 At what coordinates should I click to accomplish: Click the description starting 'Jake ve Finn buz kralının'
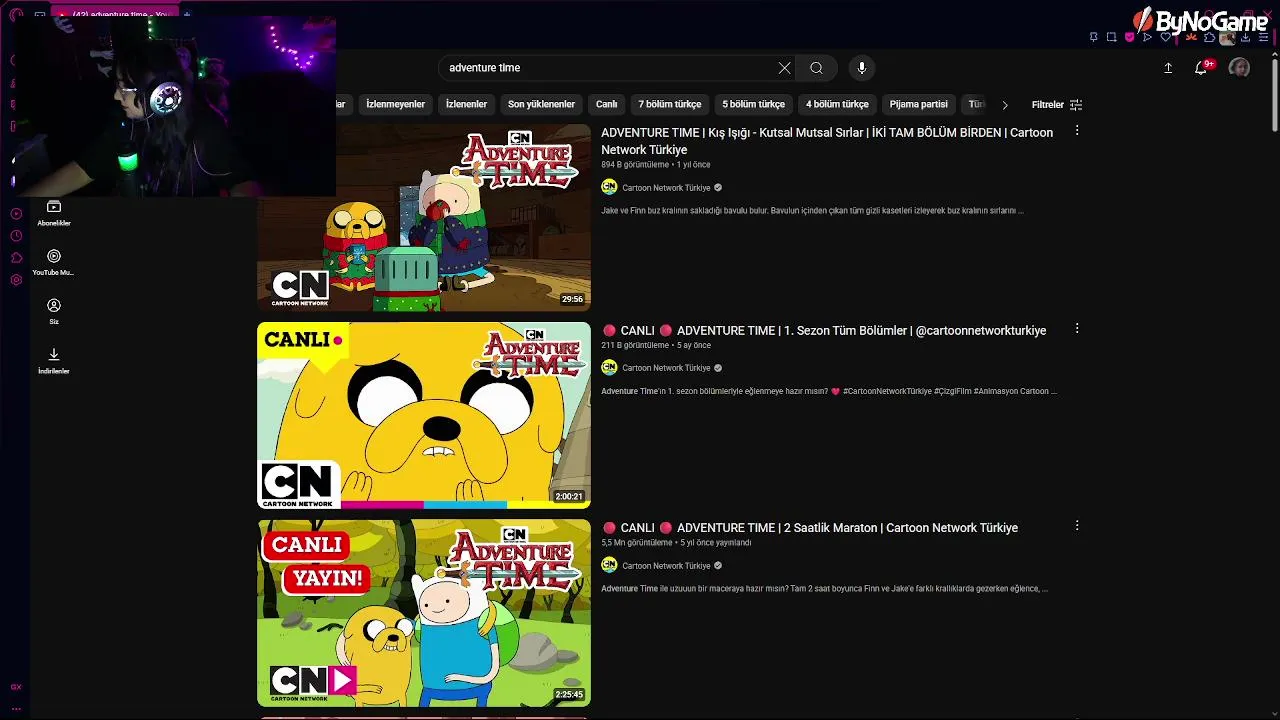pos(812,211)
